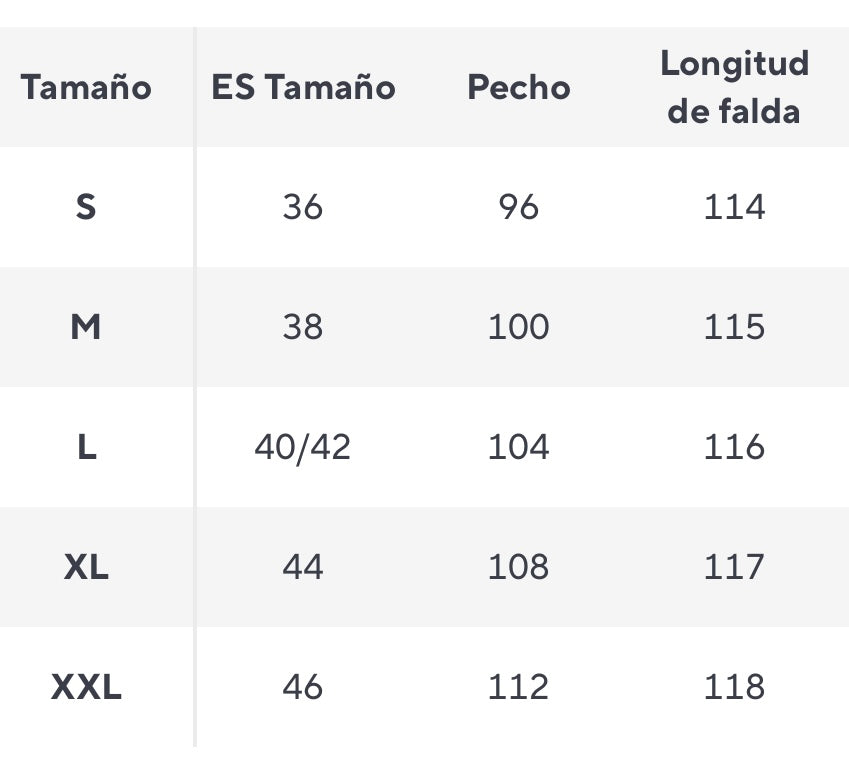
Task: Click the chest measurement 112
Action: point(519,687)
